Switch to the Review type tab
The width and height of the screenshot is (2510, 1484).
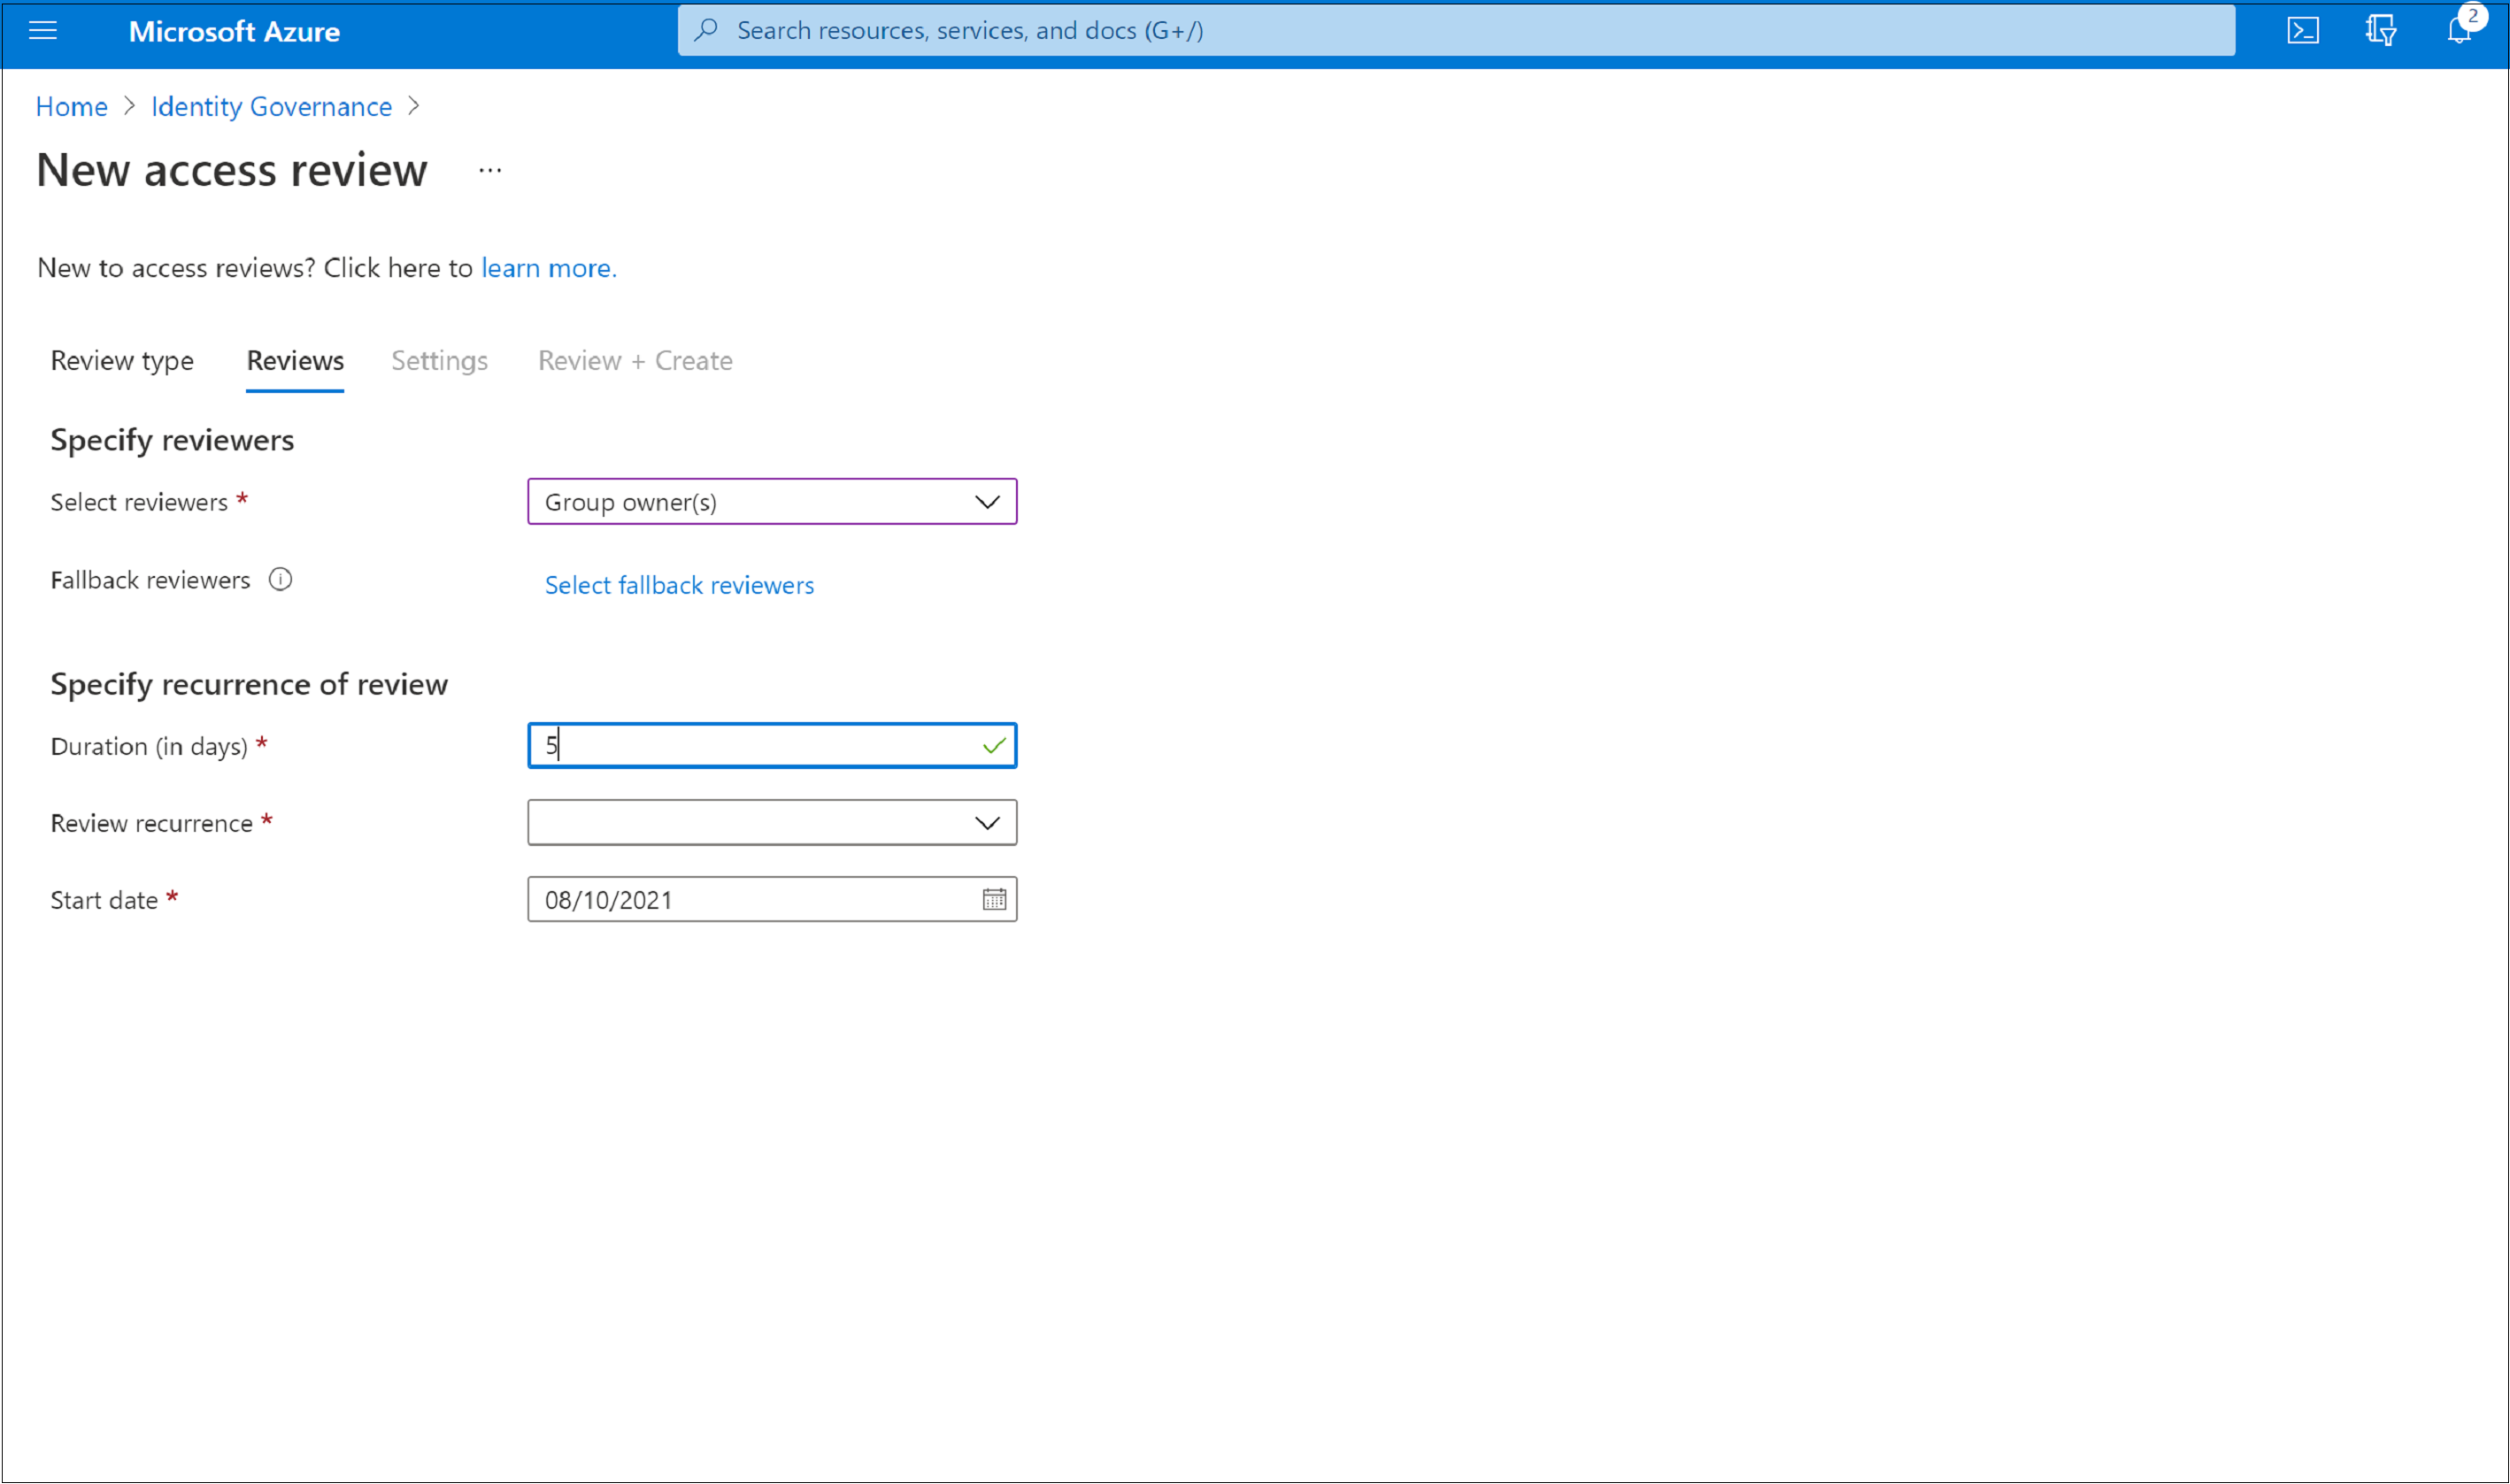[122, 360]
